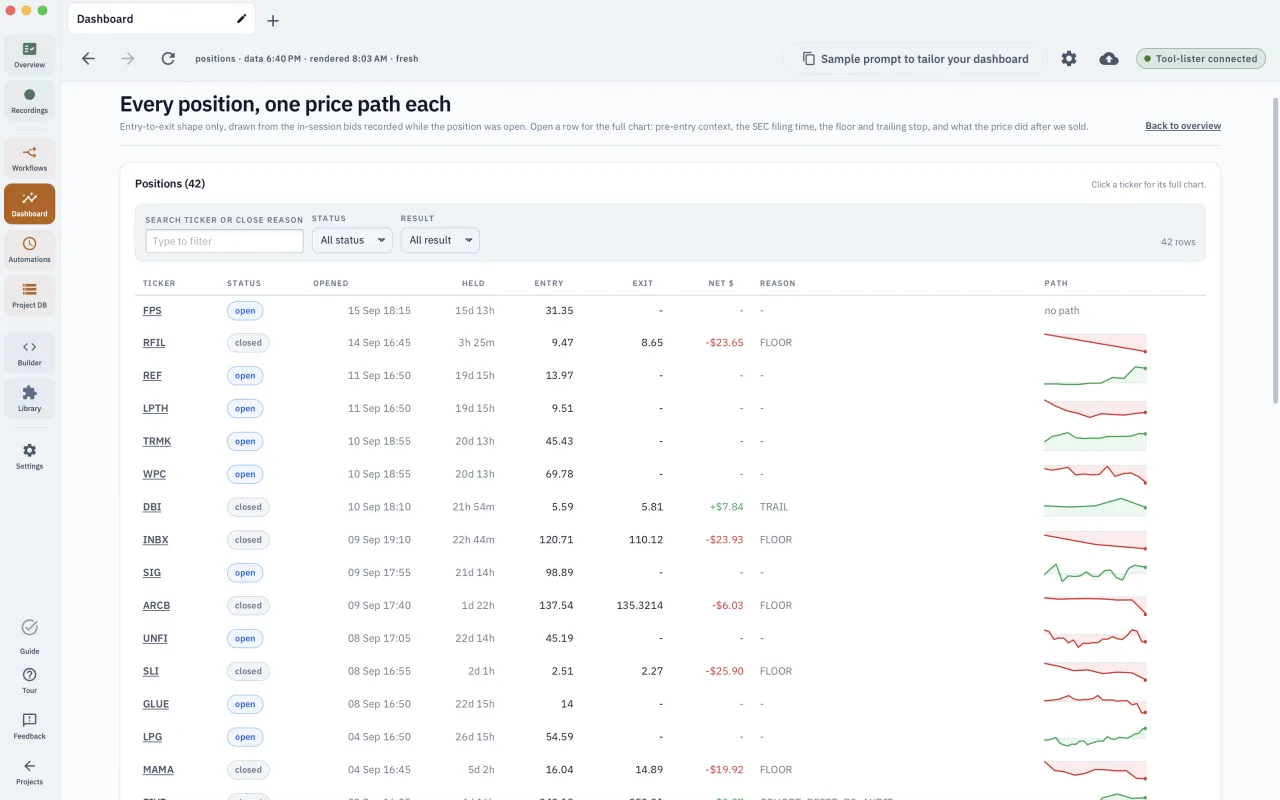
Task: Click the forward navigation arrow
Action: tap(128, 59)
